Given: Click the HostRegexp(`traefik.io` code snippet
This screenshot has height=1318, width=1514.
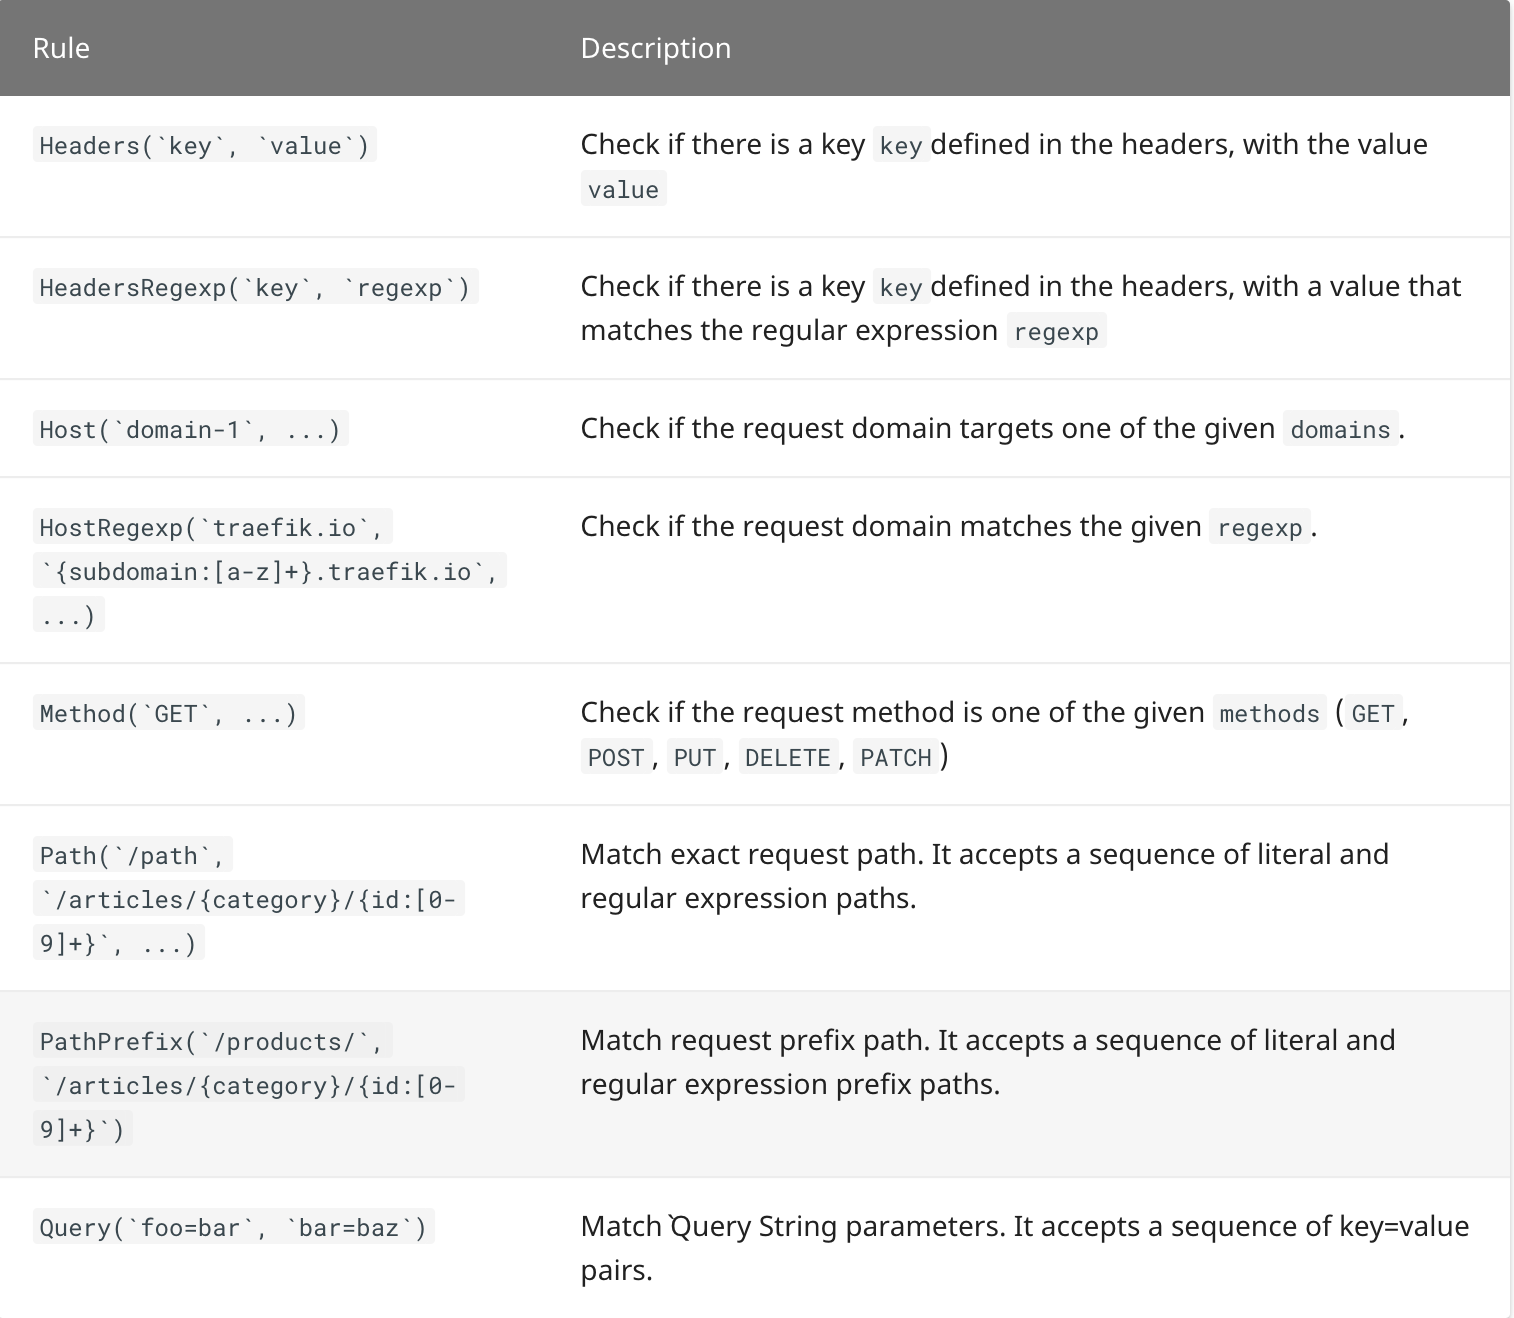Looking at the screenshot, I should click(x=213, y=528).
